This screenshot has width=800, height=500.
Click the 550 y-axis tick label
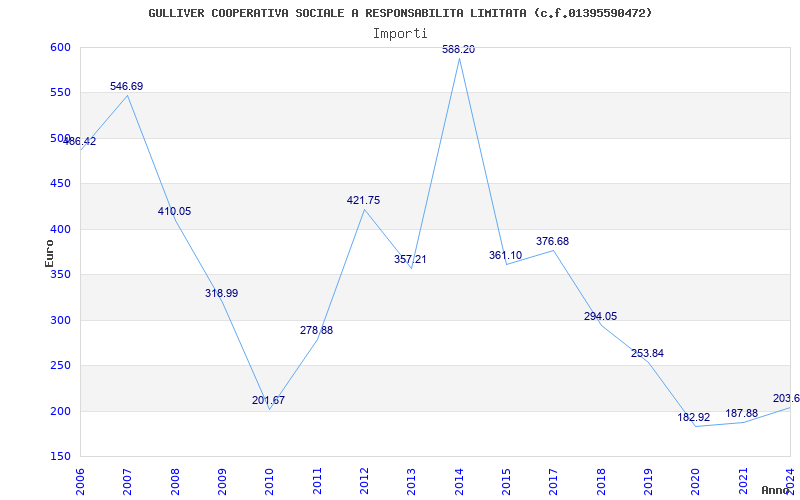60,93
